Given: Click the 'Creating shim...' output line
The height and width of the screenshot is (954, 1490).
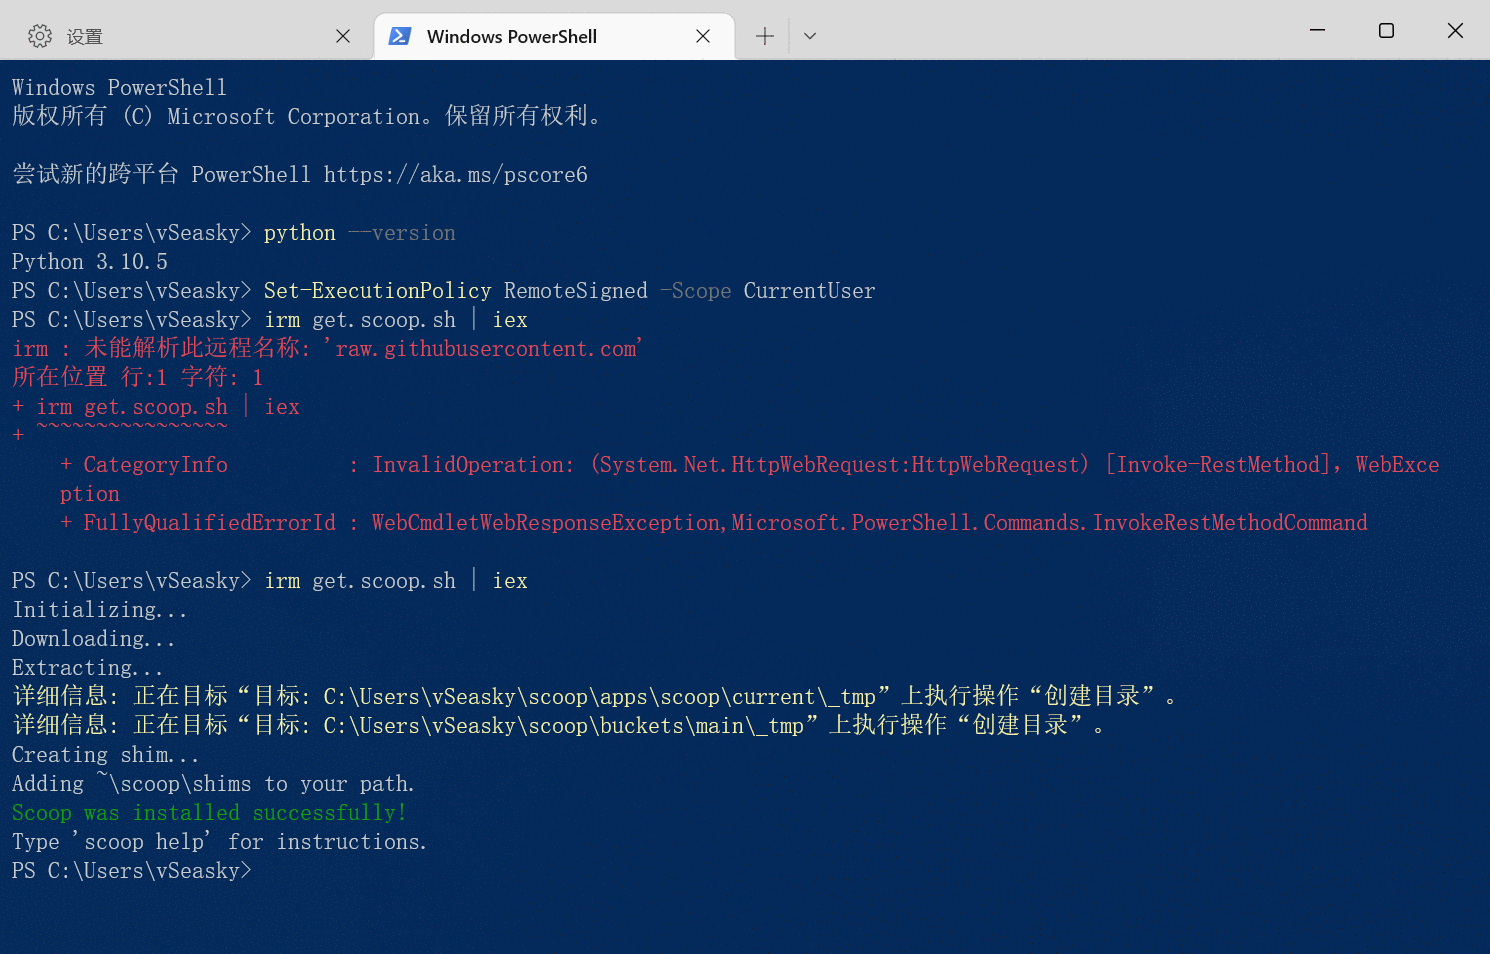Looking at the screenshot, I should [106, 755].
